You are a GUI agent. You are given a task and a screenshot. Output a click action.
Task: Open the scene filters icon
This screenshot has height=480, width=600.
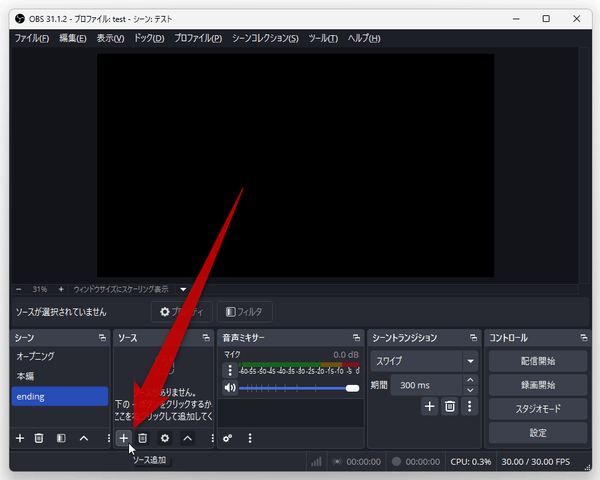(61, 438)
